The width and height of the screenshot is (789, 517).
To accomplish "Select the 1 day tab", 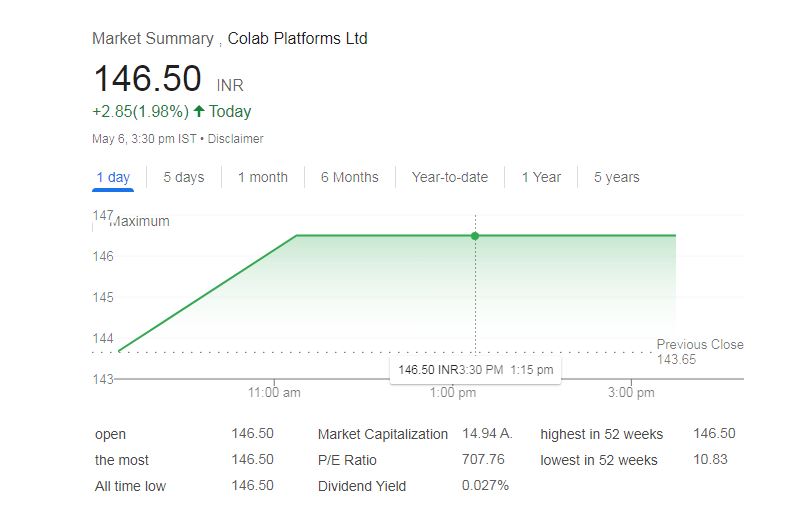I will (113, 177).
